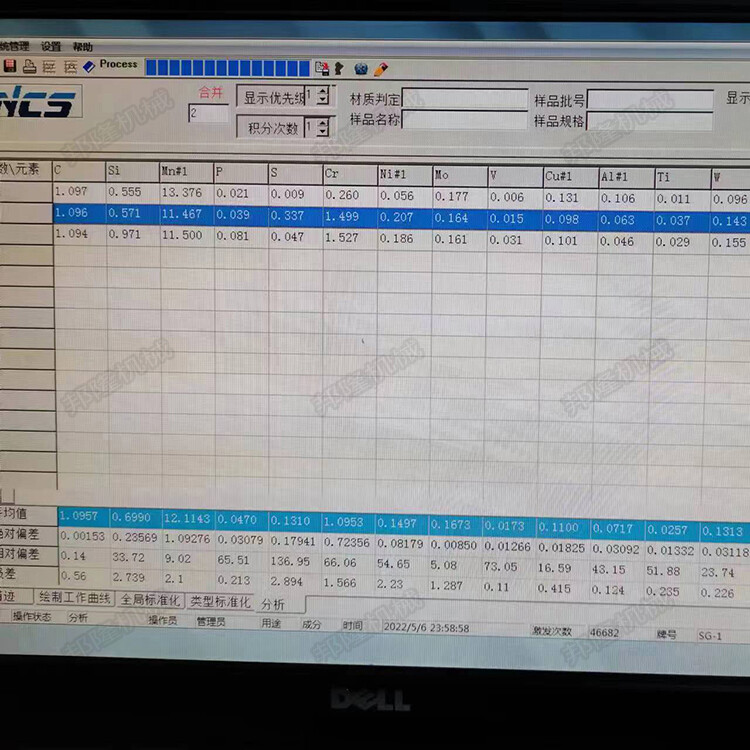This screenshot has width=750, height=750.
Task: Select the cell with value 1.527
Action: click(x=350, y=238)
